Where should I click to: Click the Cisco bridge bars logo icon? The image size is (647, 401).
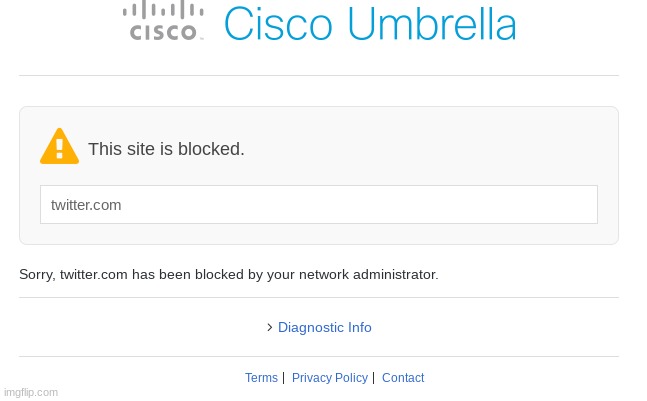[x=163, y=9]
